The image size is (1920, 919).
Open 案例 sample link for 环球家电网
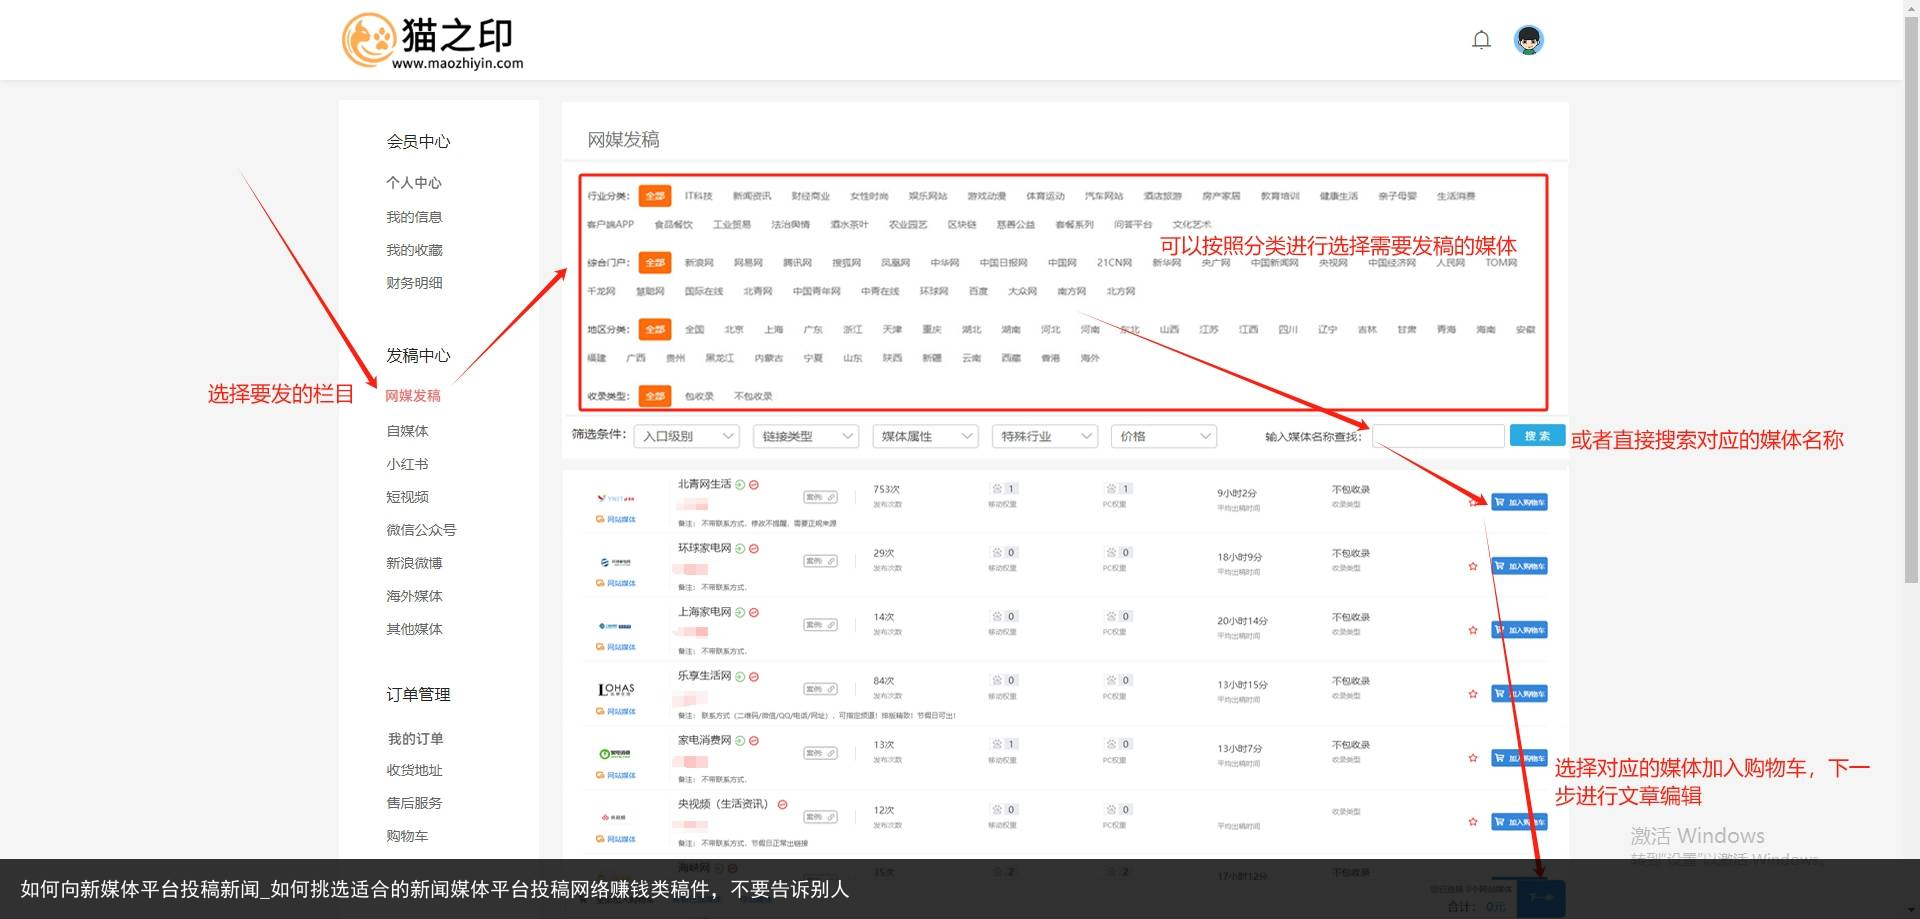(820, 561)
